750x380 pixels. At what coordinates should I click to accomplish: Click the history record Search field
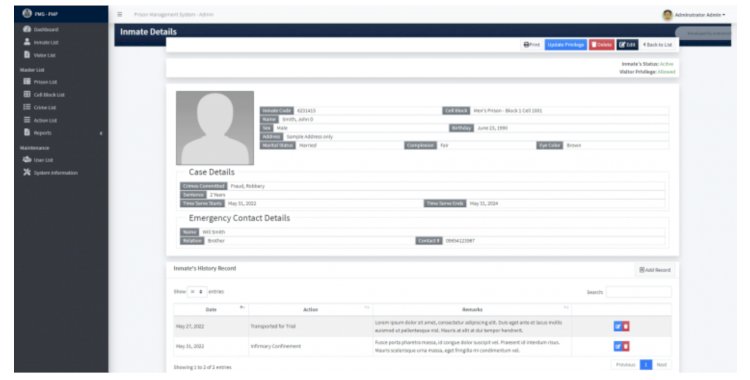pos(639,292)
